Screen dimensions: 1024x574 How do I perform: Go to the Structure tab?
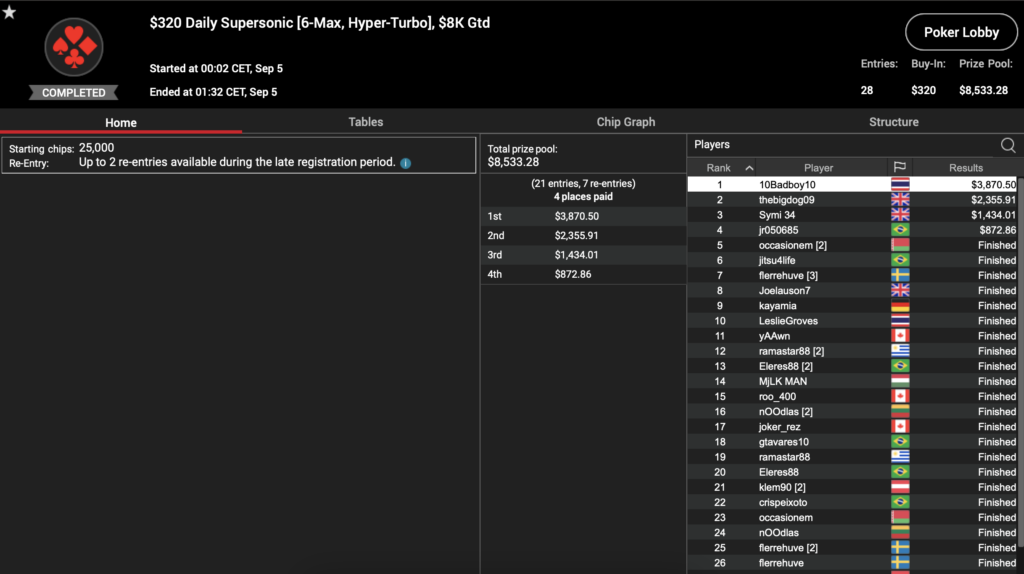pyautogui.click(x=893, y=122)
